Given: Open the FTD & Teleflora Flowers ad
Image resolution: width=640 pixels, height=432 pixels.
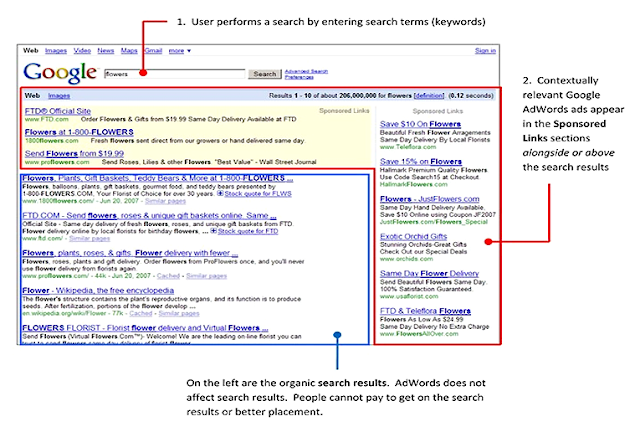Looking at the screenshot, I should [425, 311].
